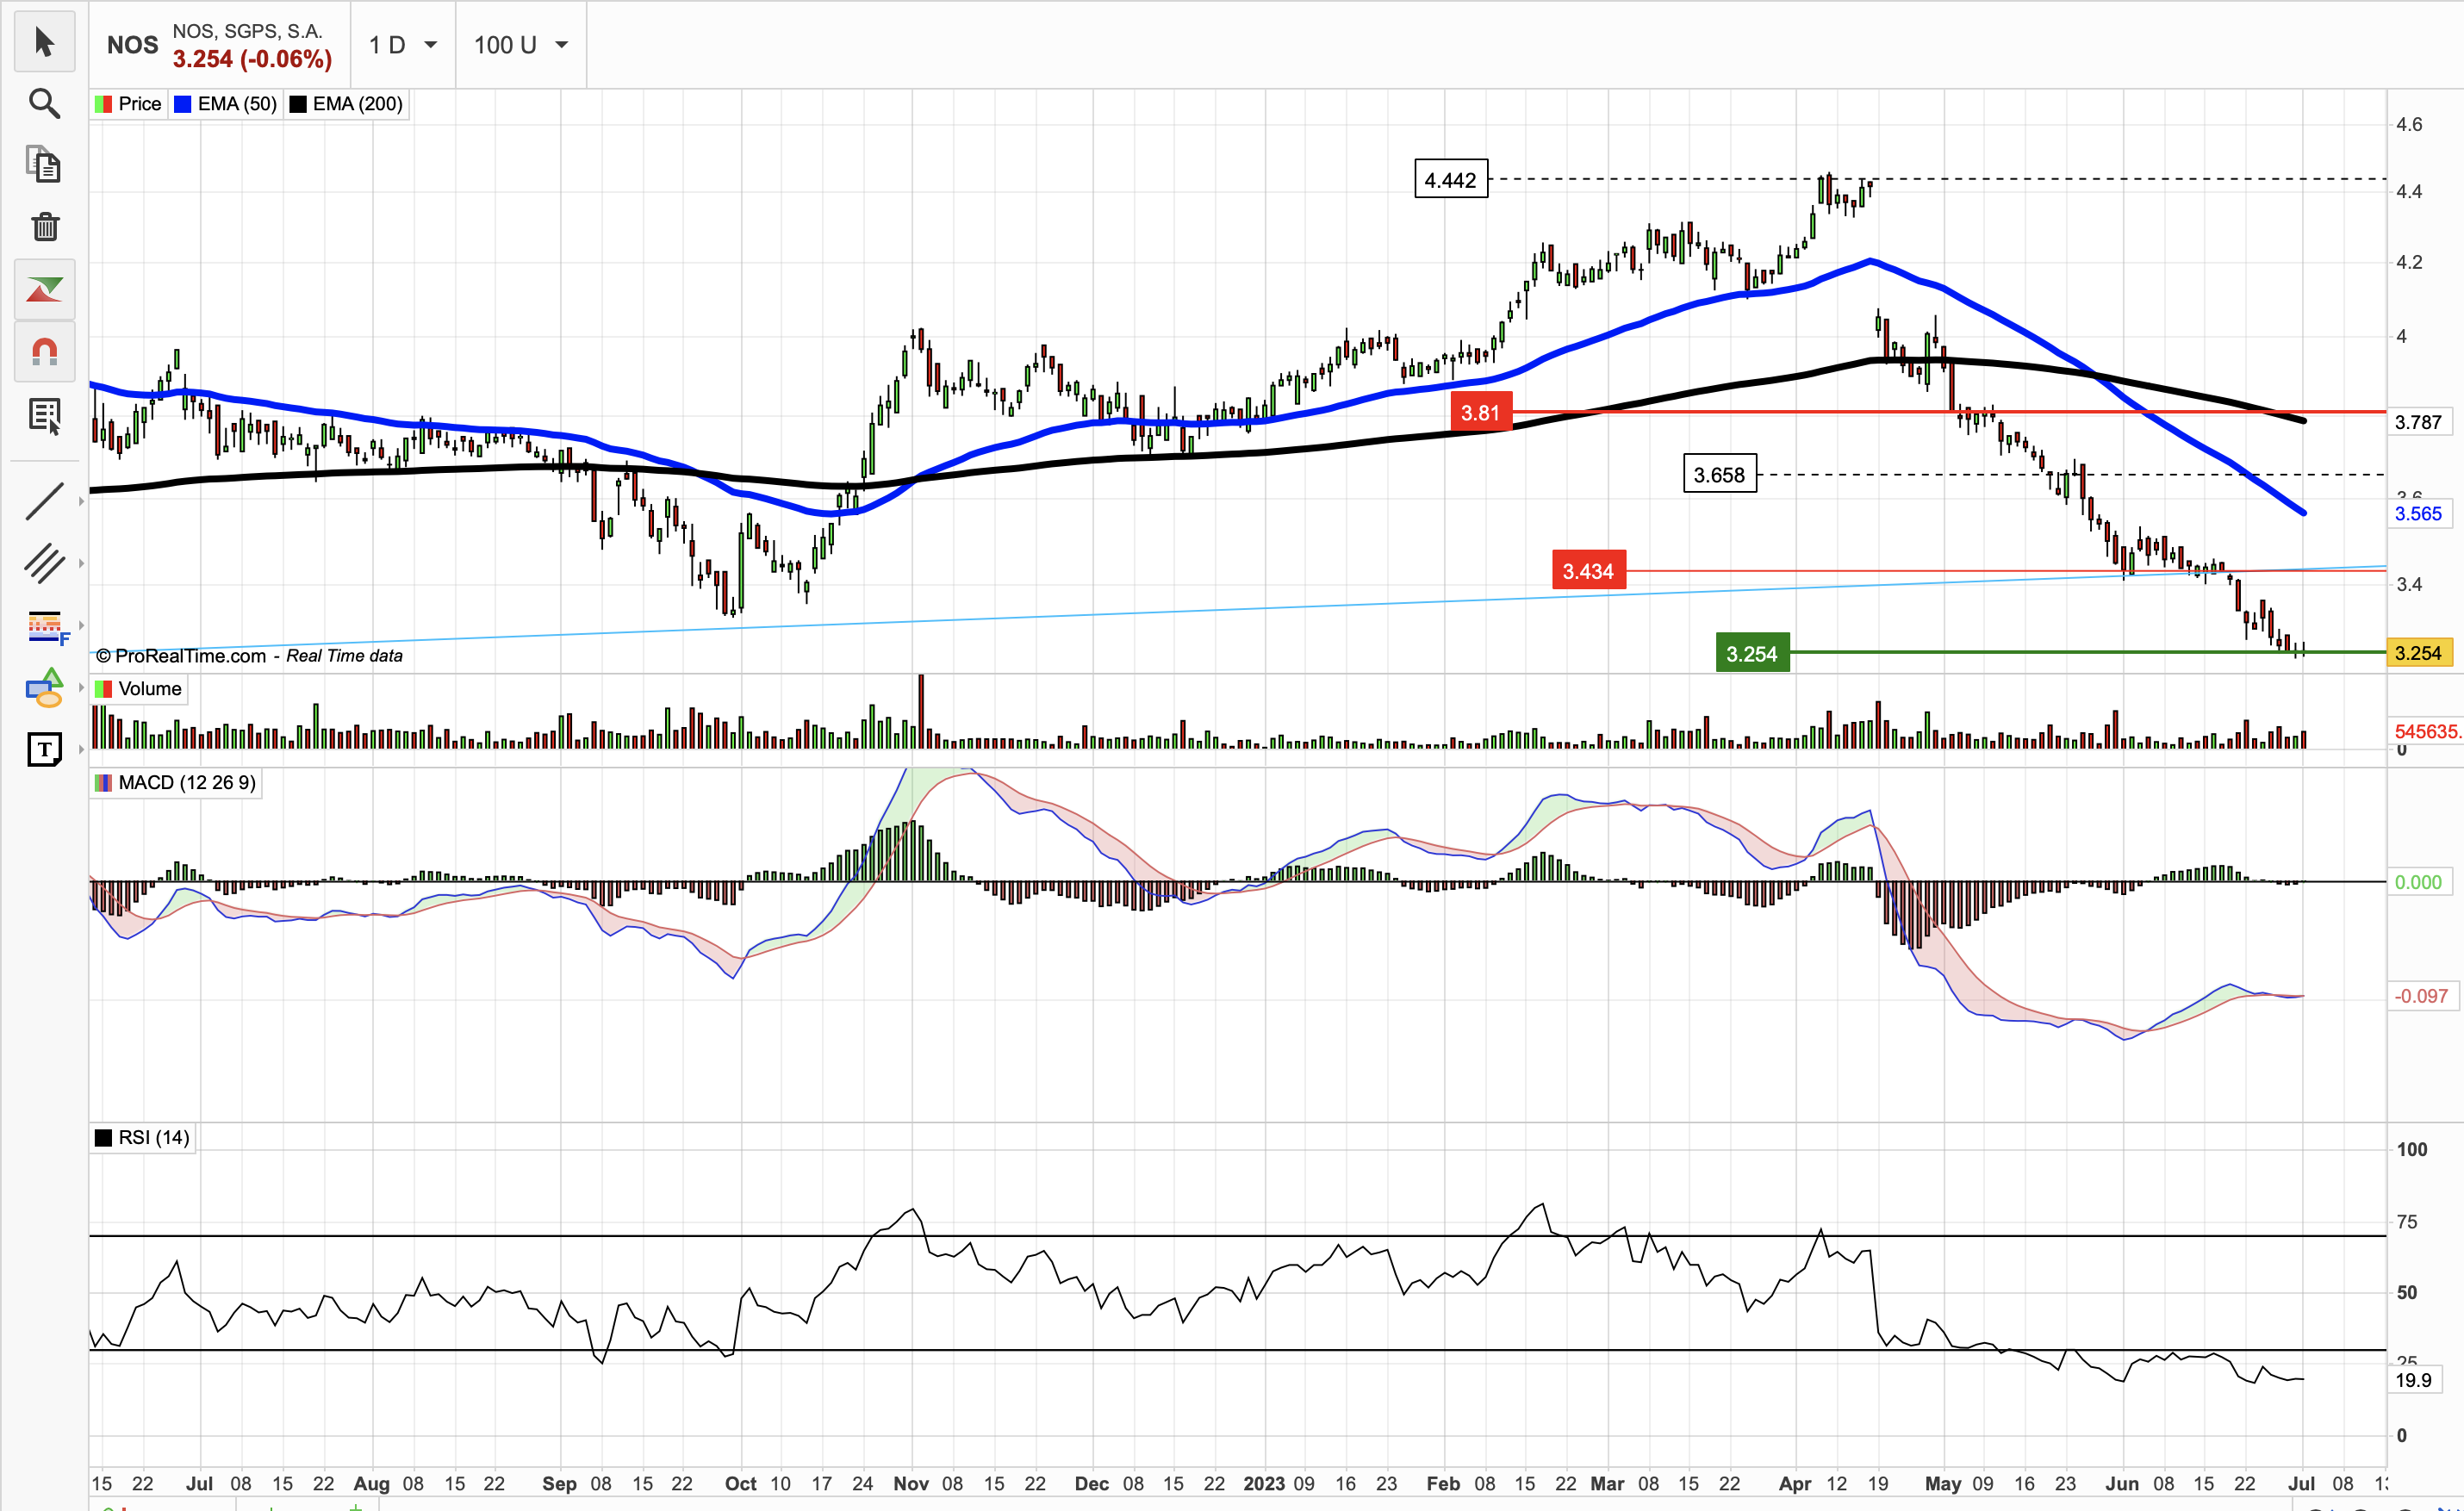
Task: Click the trash delete icon
Action: [x=44, y=227]
